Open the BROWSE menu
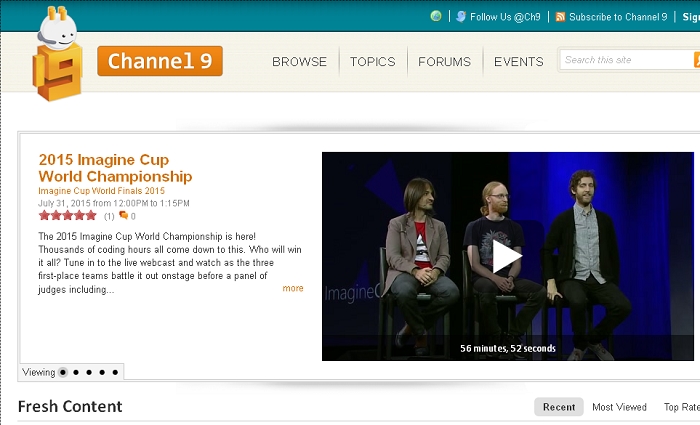Screen dimensions: 700x425 point(299,62)
